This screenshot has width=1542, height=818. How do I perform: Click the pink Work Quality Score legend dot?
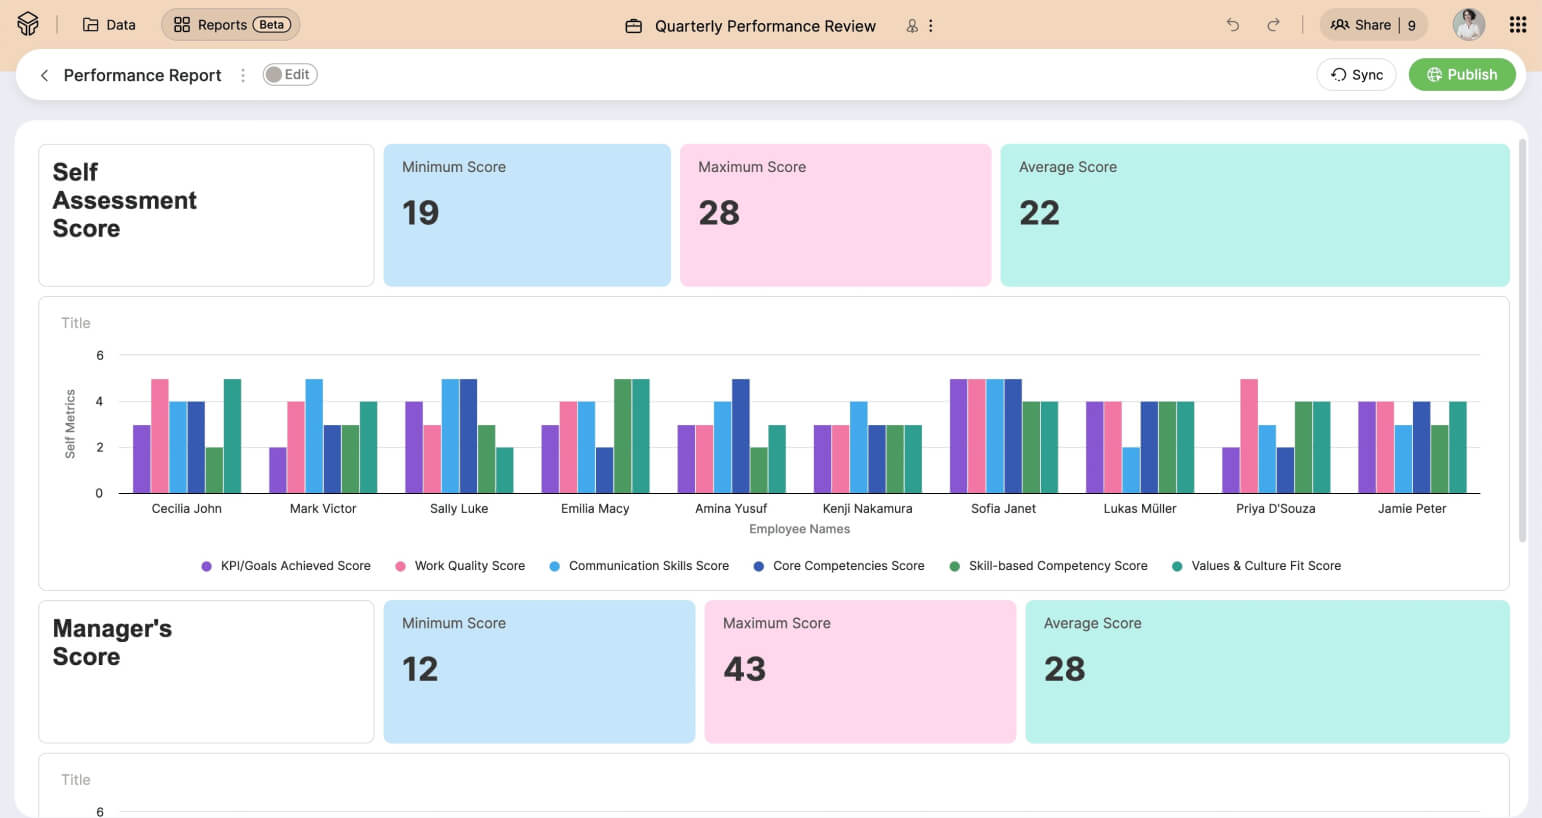(401, 566)
